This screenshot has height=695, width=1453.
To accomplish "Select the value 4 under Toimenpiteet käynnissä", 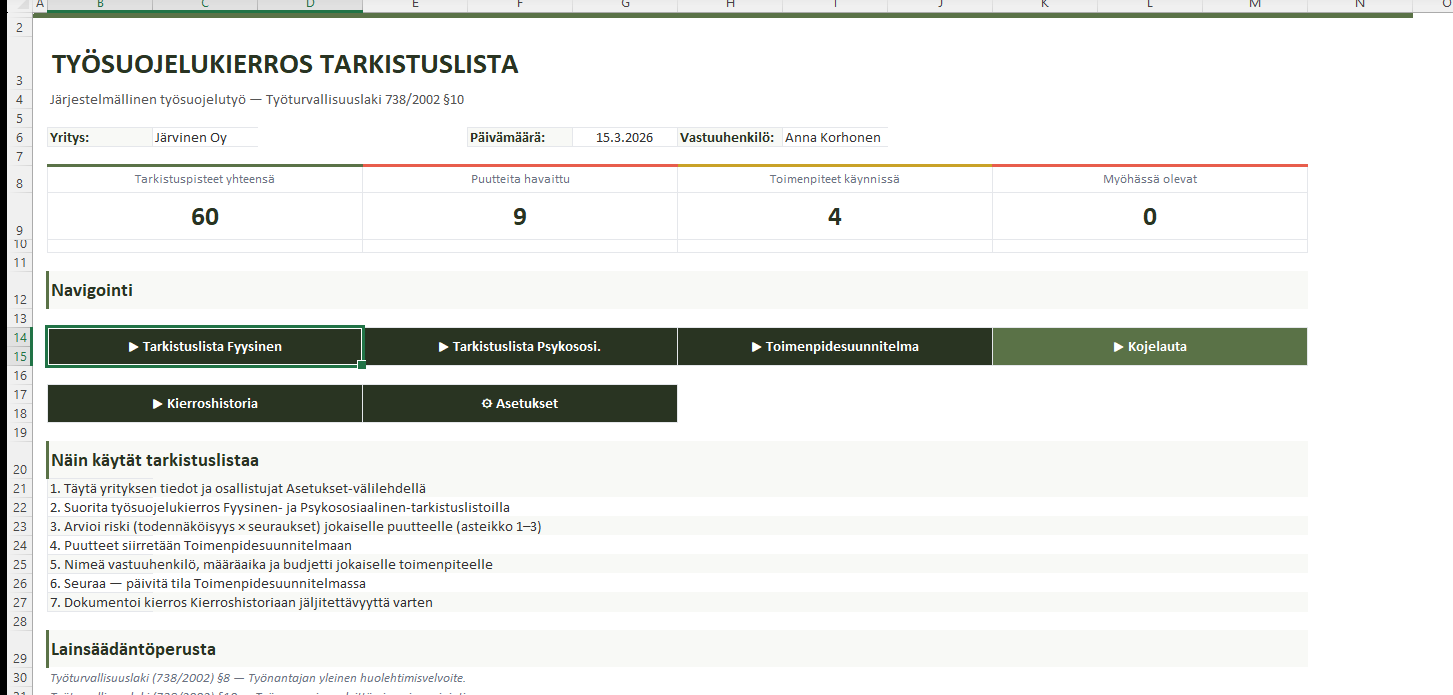I will [835, 217].
